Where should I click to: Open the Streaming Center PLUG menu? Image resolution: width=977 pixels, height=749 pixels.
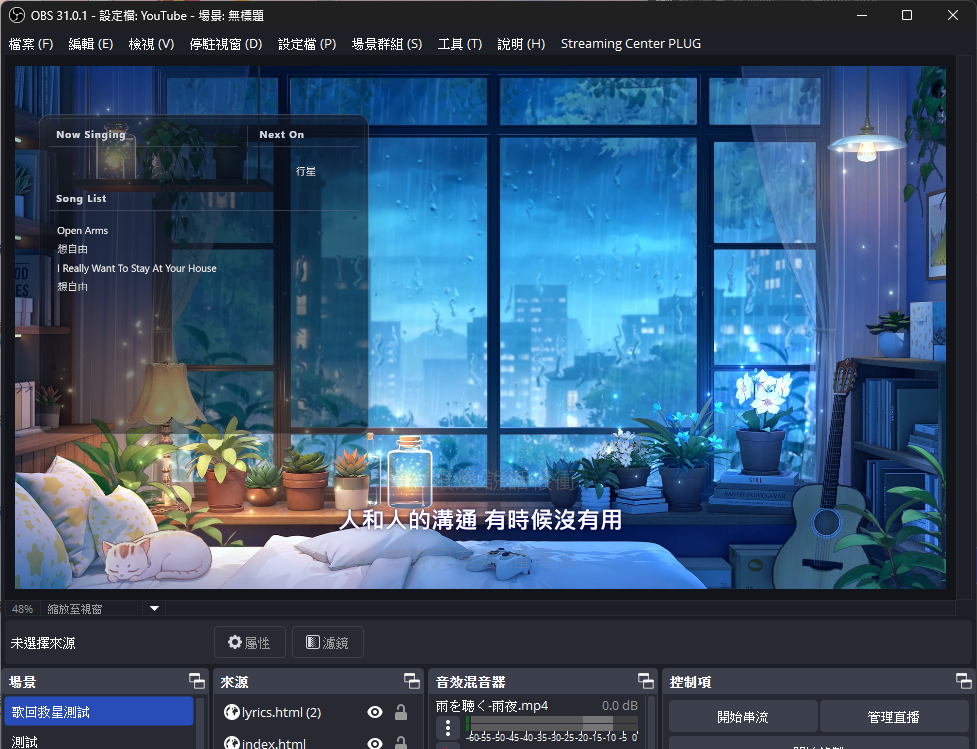631,44
